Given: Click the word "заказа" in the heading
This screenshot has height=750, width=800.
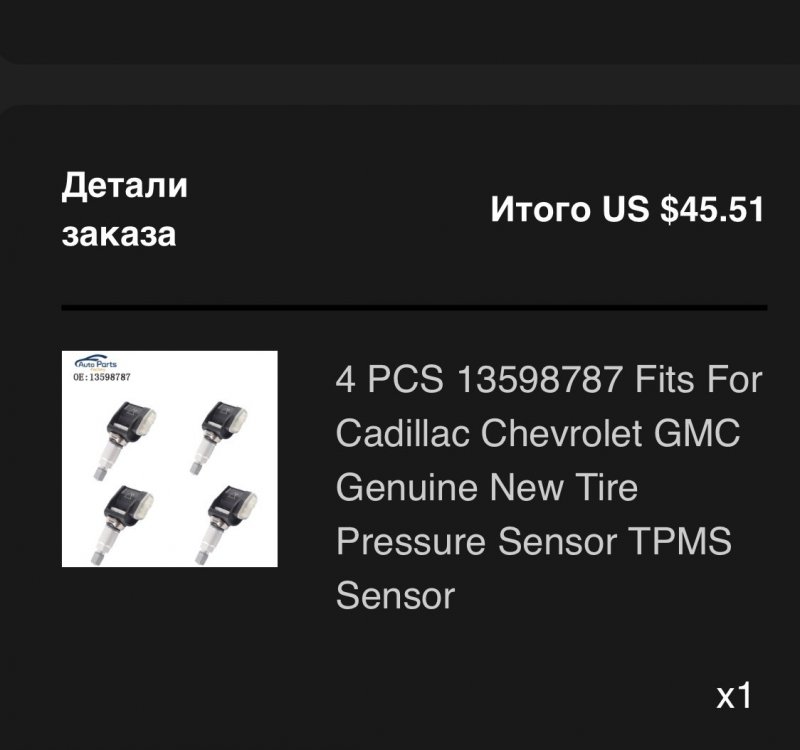Looking at the screenshot, I should (119, 235).
